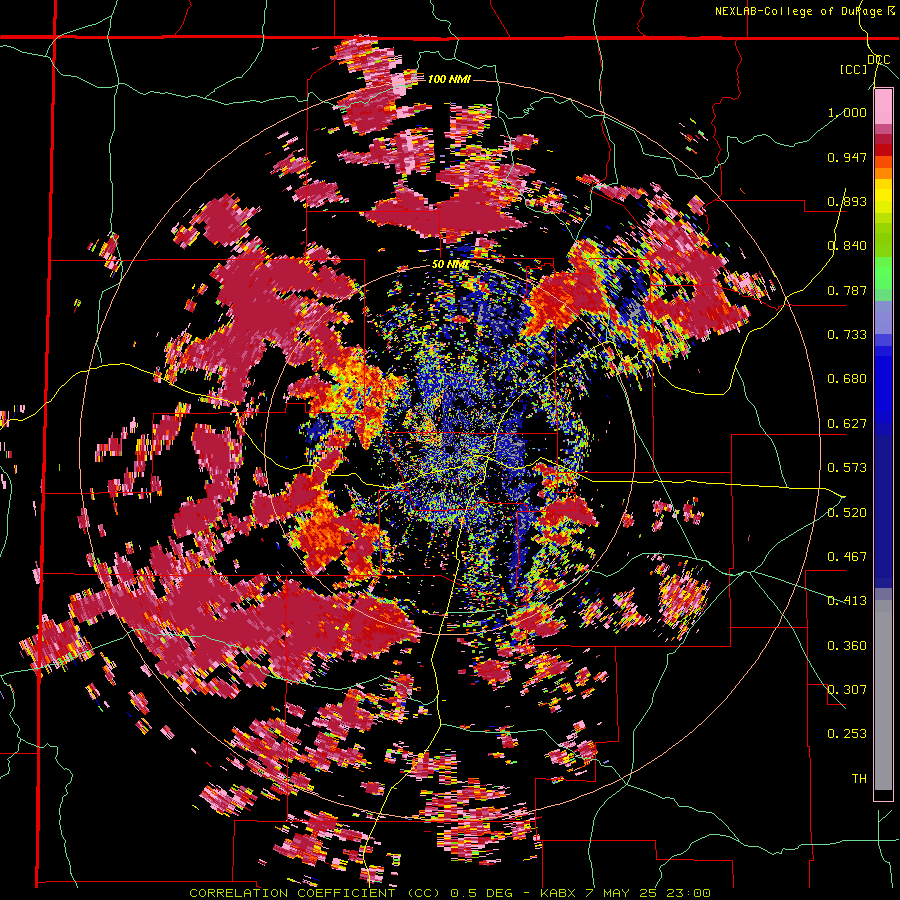Click the 0.680 legend value
The width and height of the screenshot is (900, 900).
[847, 379]
